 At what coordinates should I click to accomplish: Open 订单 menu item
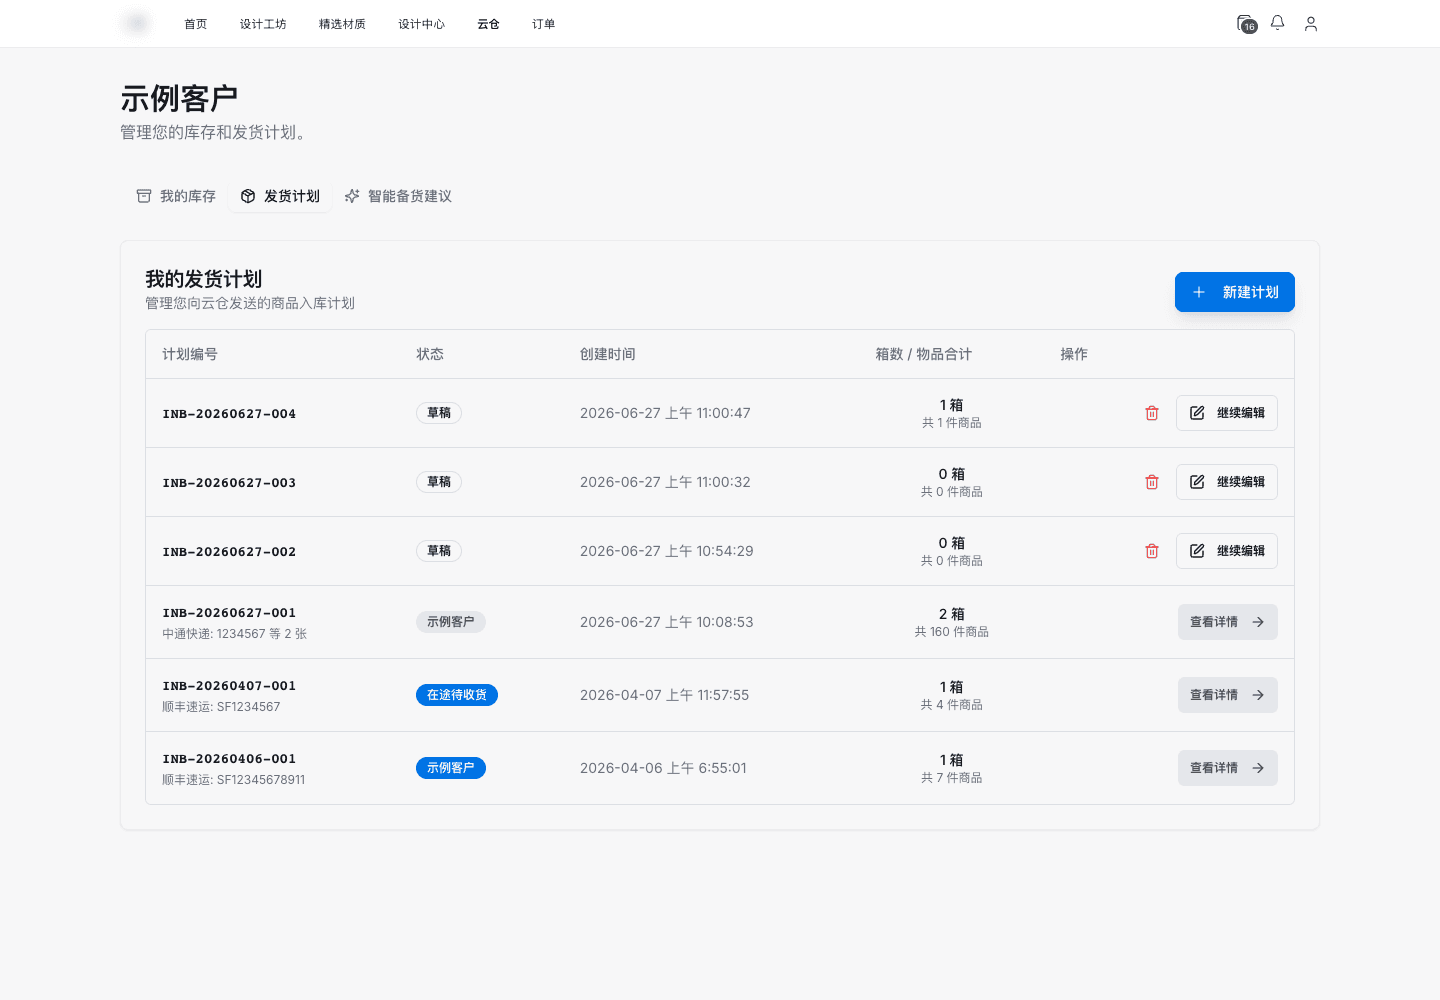[544, 24]
